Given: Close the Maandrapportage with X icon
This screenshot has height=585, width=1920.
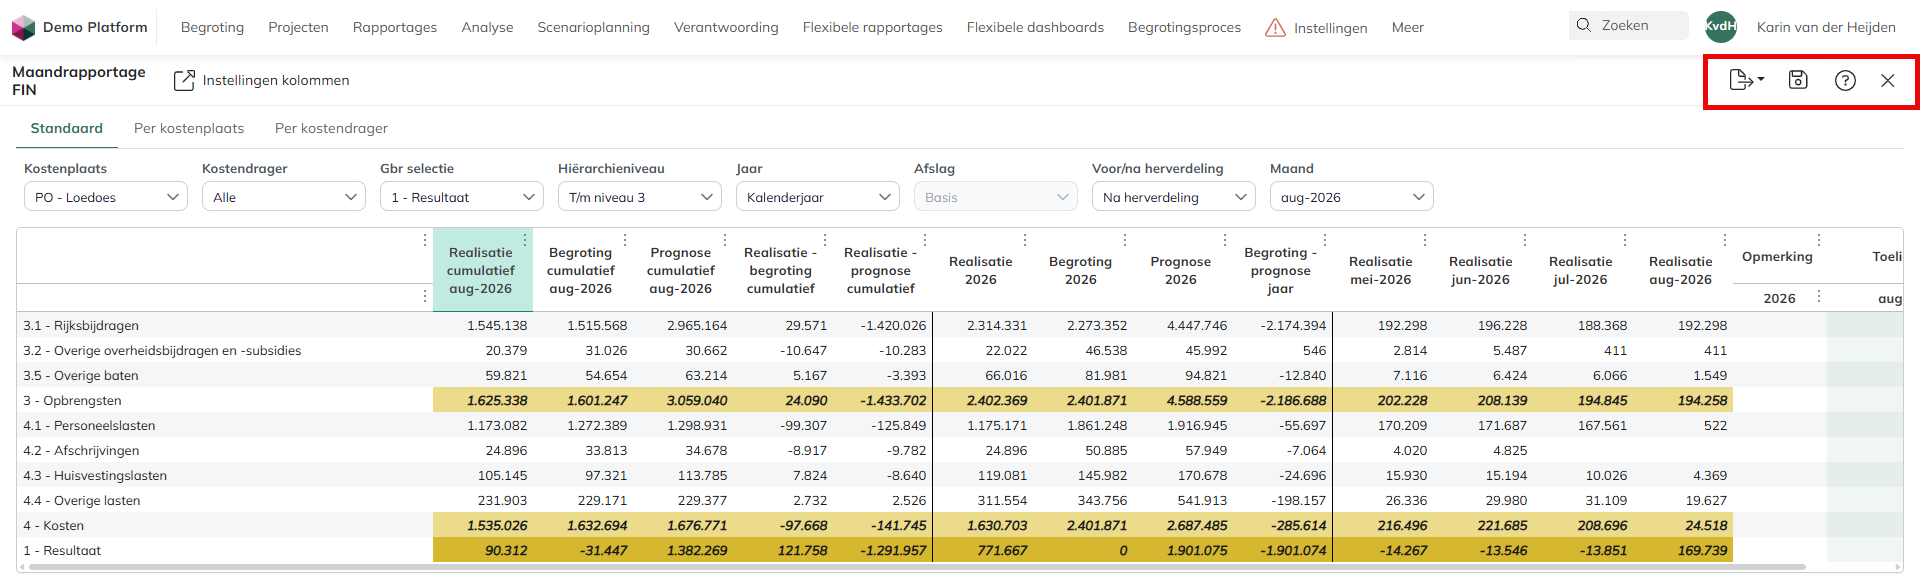Looking at the screenshot, I should point(1887,80).
